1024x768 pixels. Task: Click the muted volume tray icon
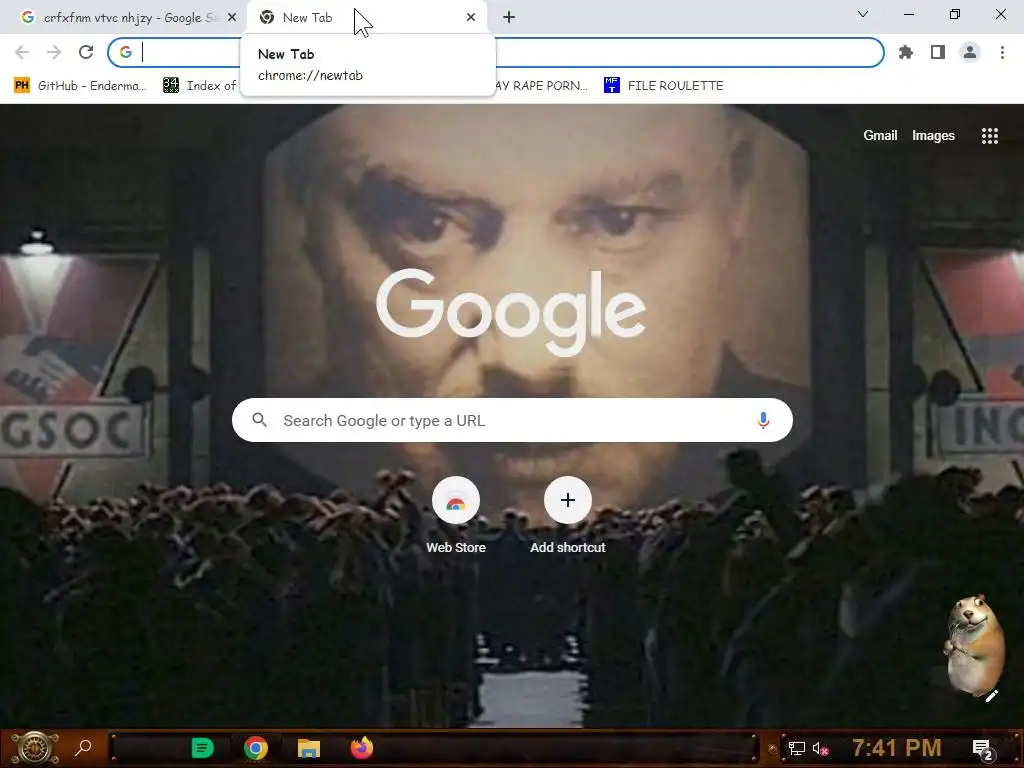point(820,748)
